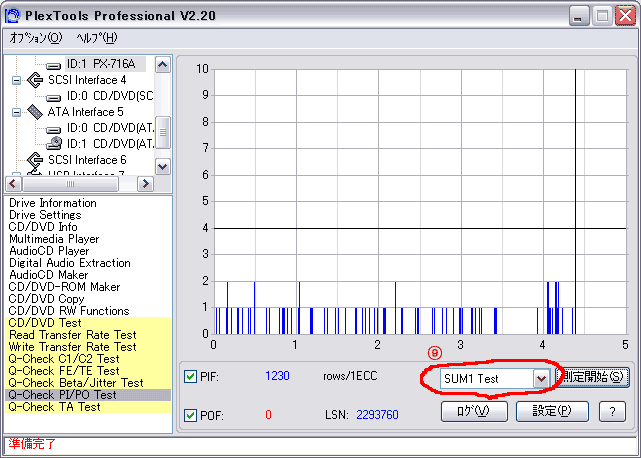The height and width of the screenshot is (458, 641).
Task: Click the 準備完了 status bar text
Action: pos(32,444)
